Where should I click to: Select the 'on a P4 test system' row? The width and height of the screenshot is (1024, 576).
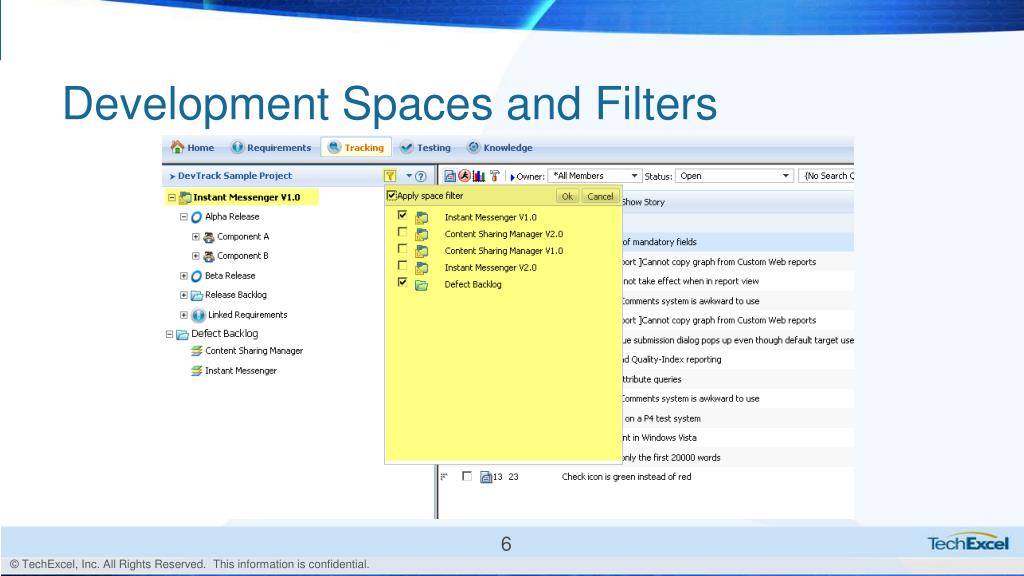pos(738,419)
